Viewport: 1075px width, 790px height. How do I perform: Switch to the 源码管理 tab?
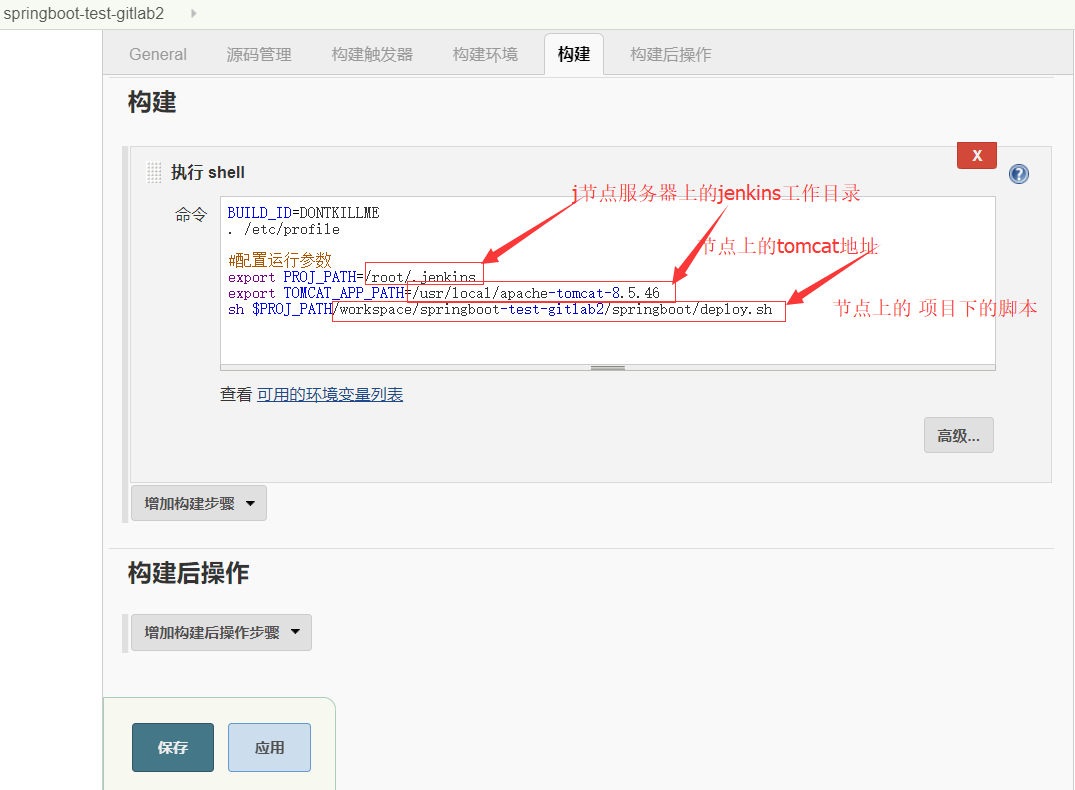[259, 54]
